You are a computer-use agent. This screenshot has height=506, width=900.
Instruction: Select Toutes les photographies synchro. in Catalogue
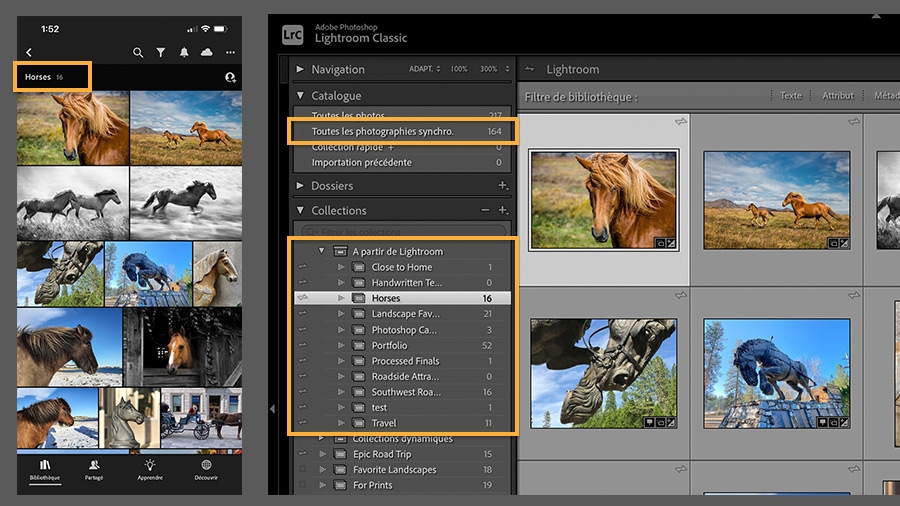(383, 132)
